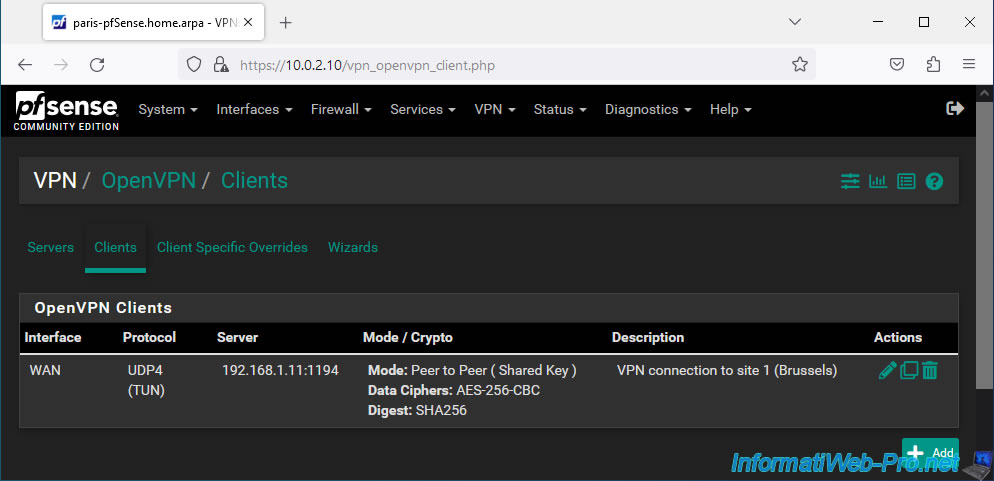
Task: Switch to the Servers tab
Action: [51, 248]
